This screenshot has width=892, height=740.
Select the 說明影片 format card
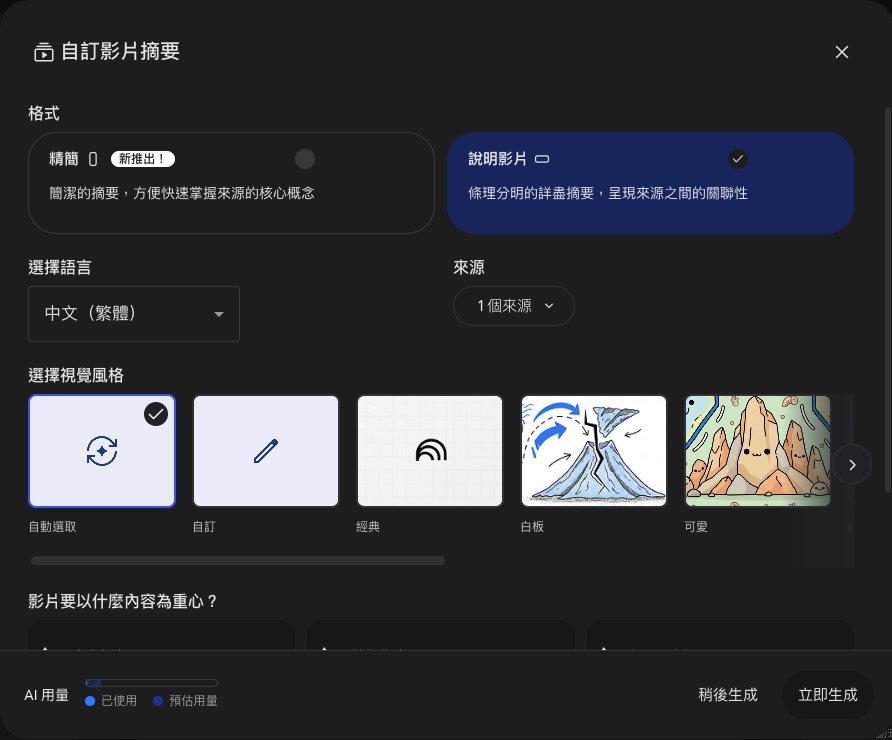[650, 183]
